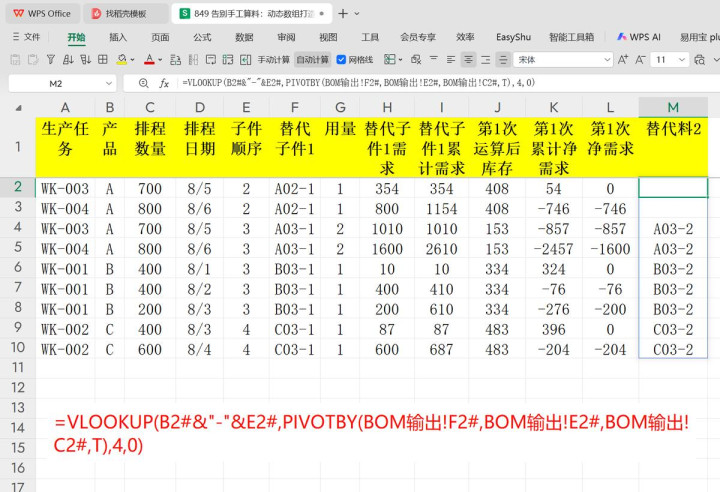Select cell with value -2457
The height and width of the screenshot is (492, 720).
click(553, 249)
